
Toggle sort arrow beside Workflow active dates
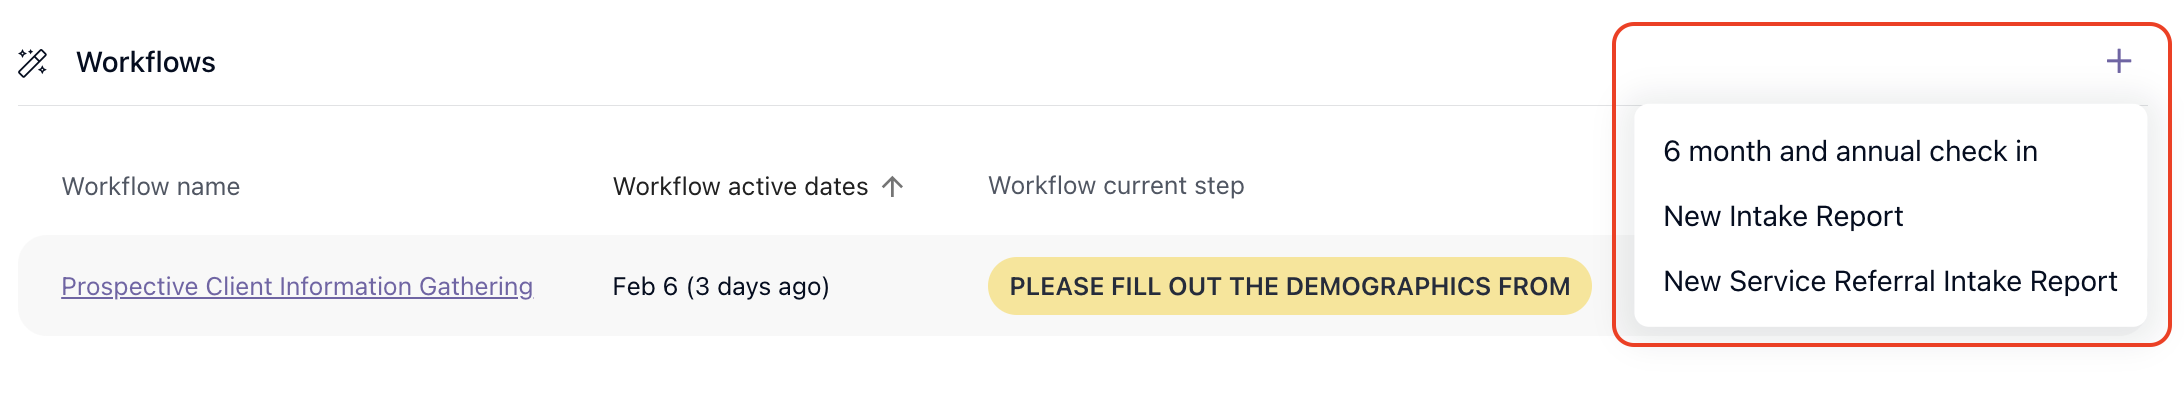(x=893, y=186)
